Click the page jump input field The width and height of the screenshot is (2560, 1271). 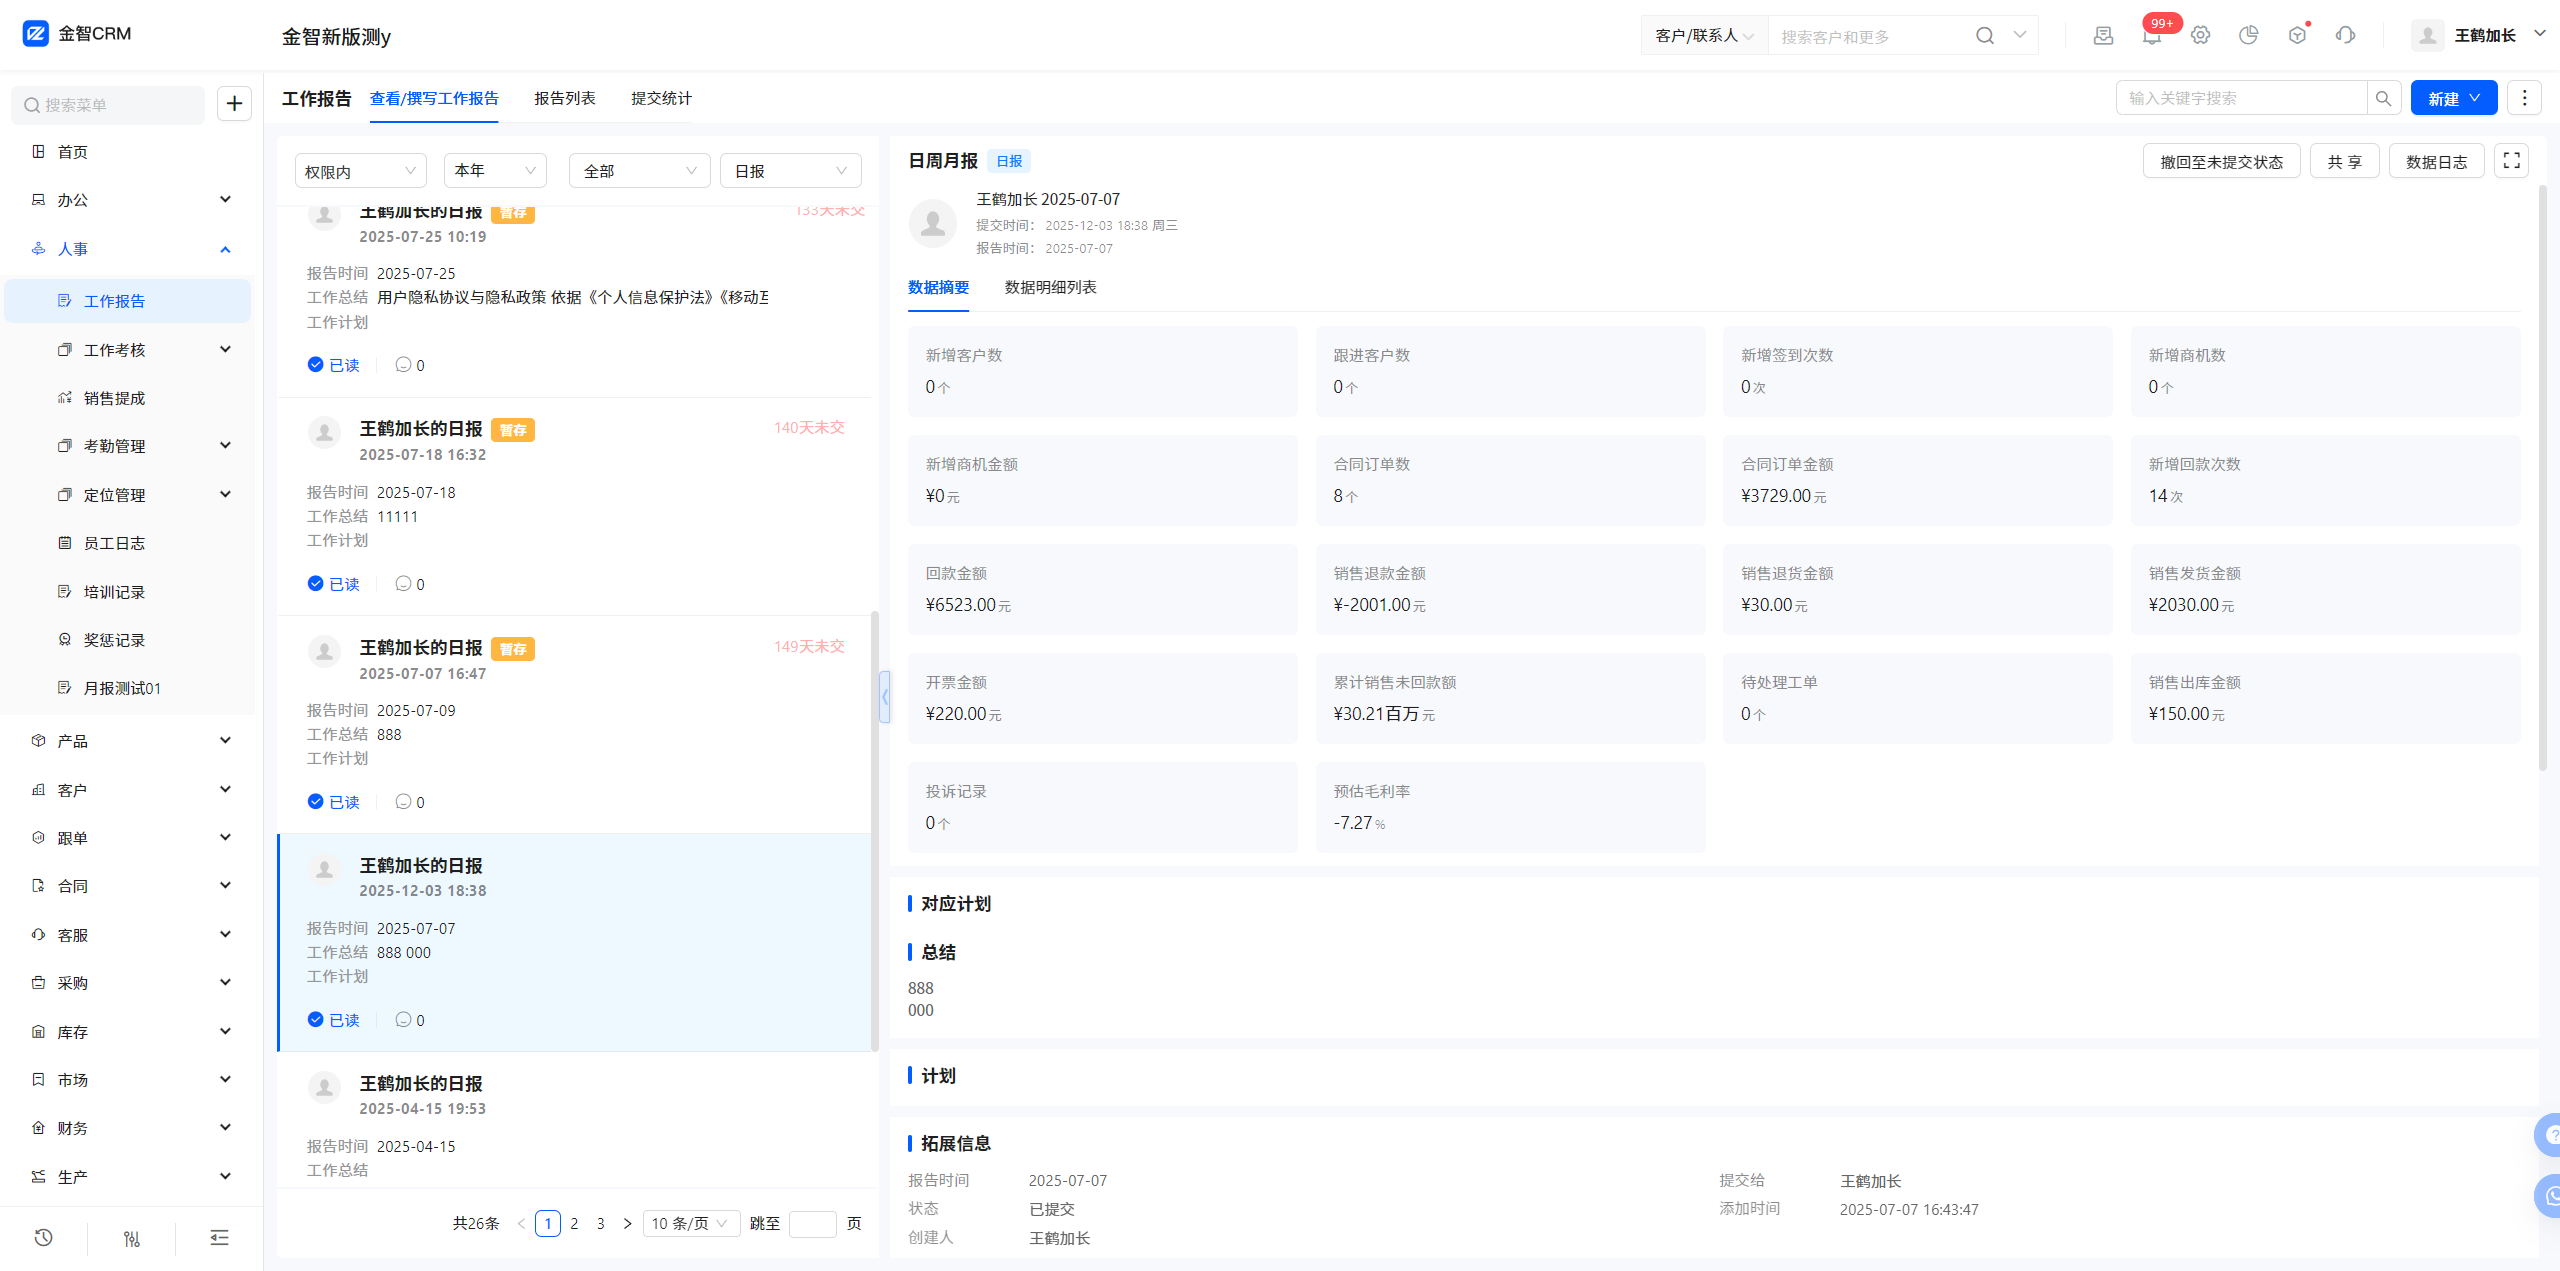point(812,1224)
